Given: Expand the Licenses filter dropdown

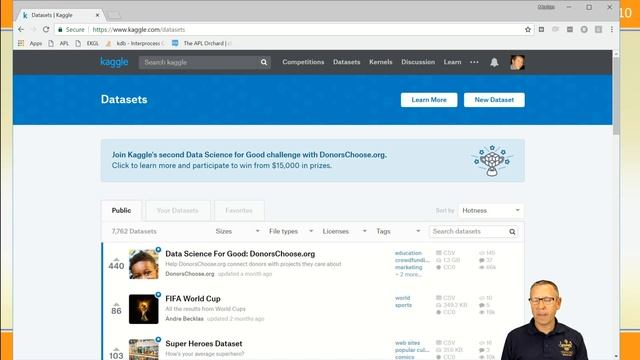Looking at the screenshot, I should 344,231.
